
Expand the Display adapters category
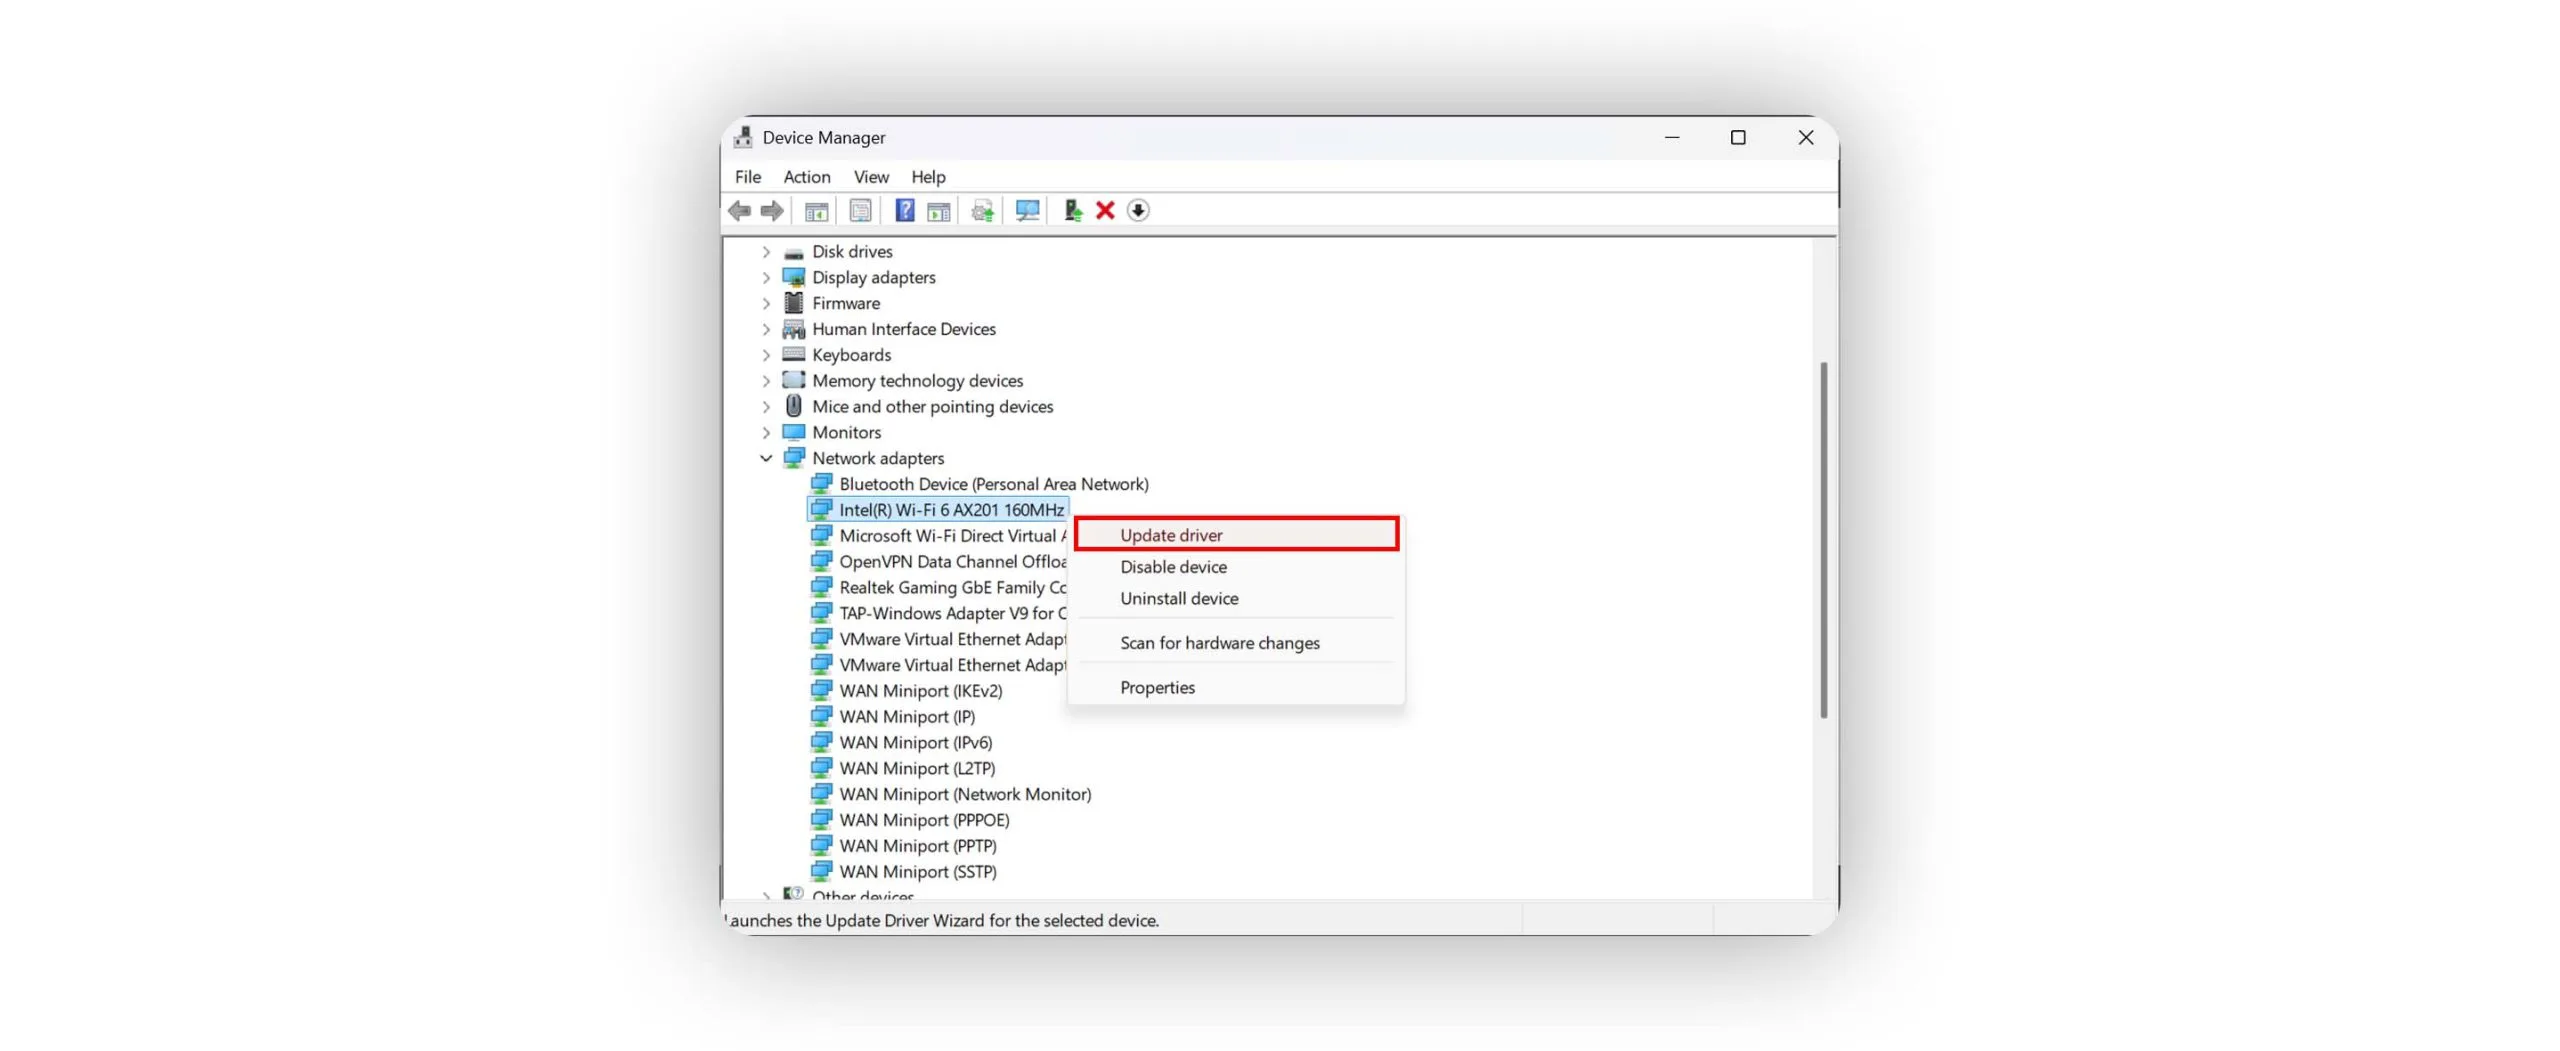[x=766, y=278]
